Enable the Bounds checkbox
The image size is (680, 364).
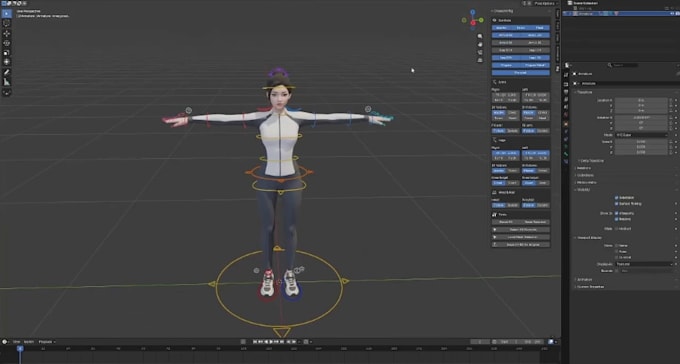tap(616, 271)
